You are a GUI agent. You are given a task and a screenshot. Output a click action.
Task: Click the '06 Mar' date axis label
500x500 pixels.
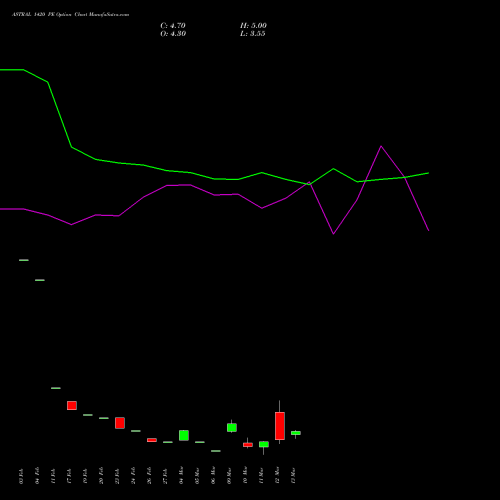click(213, 476)
